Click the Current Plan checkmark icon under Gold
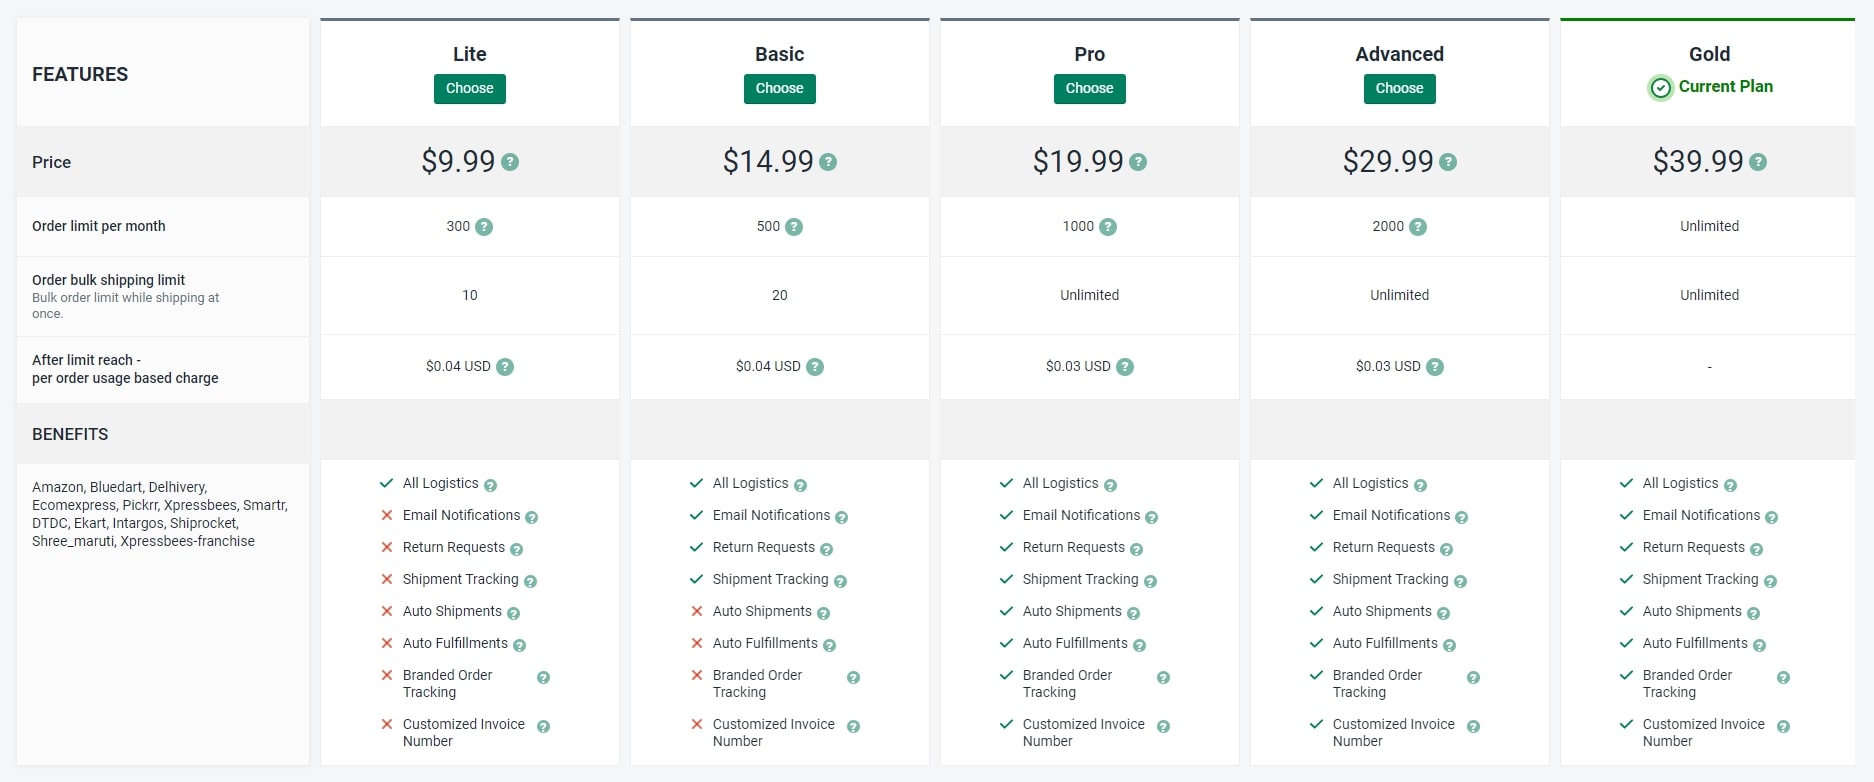This screenshot has width=1874, height=782. pyautogui.click(x=1660, y=88)
